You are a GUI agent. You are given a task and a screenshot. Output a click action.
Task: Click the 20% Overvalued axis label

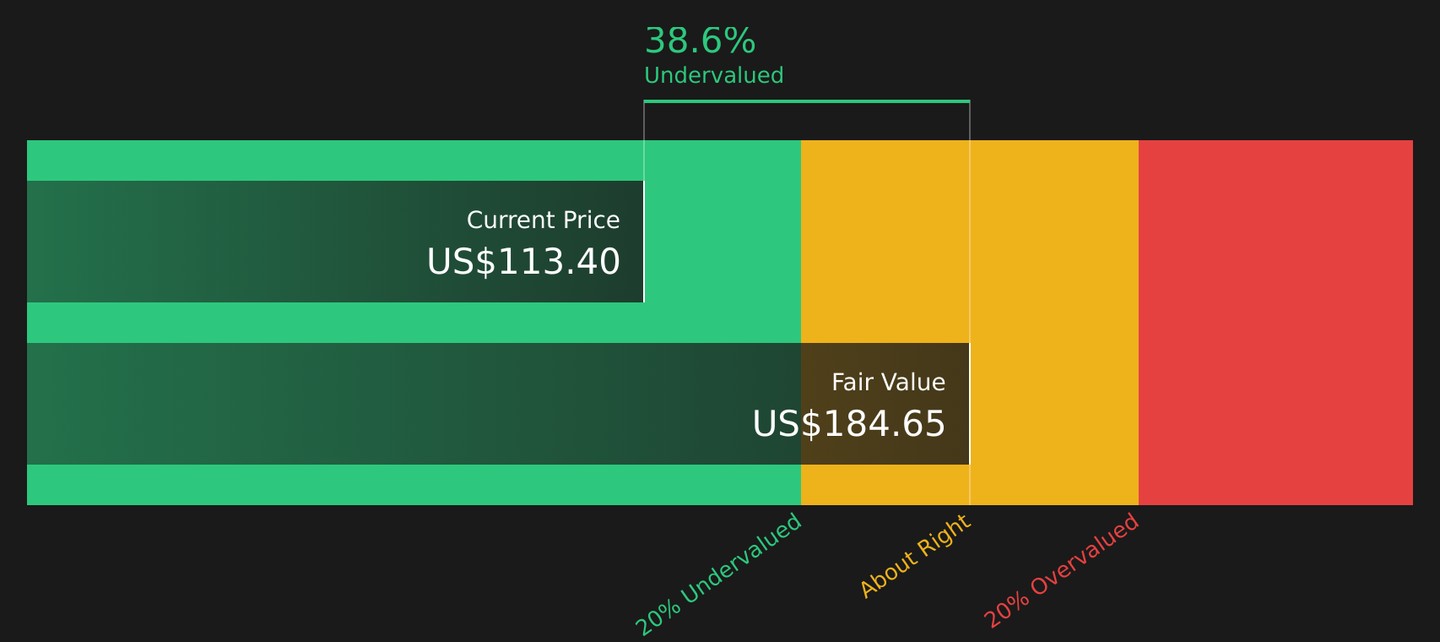tap(1062, 571)
